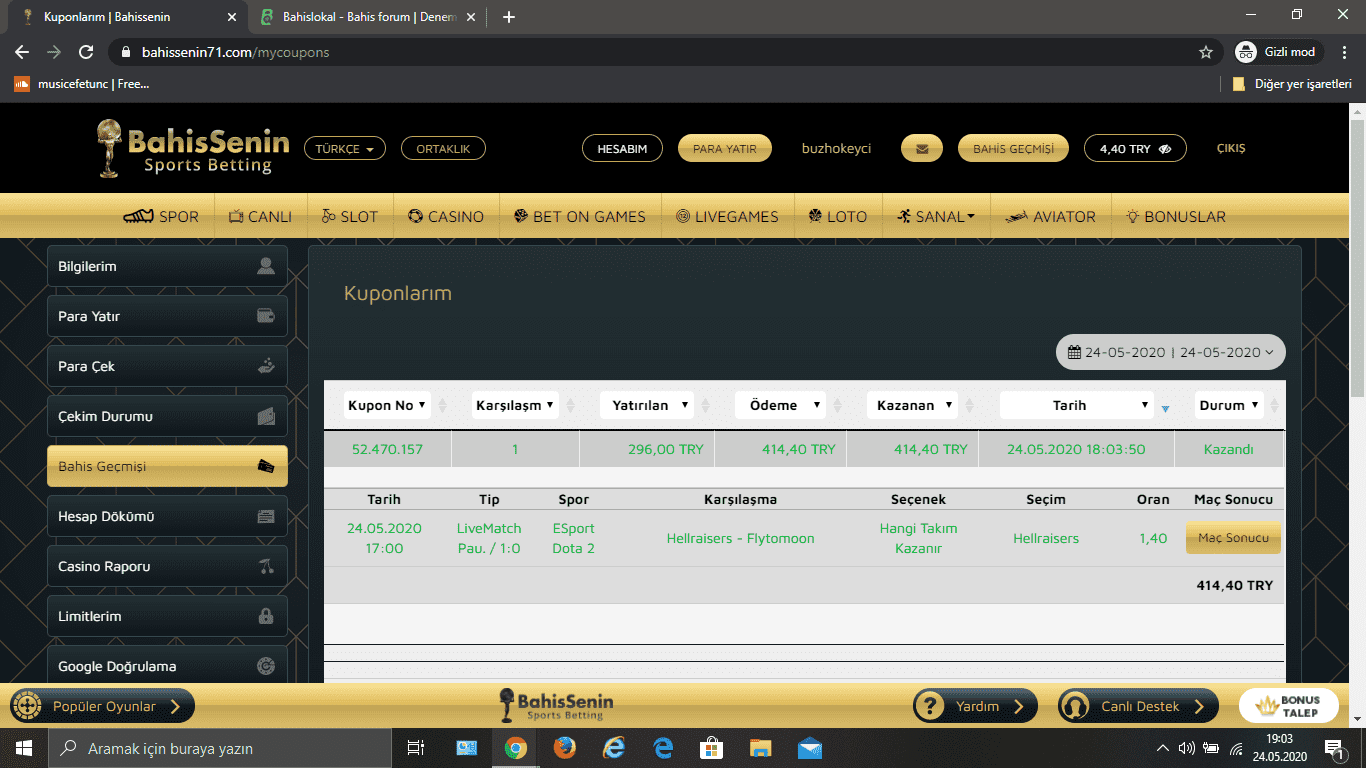
Task: Open Popüler Oyunlar in bottom bar
Action: click(x=102, y=706)
